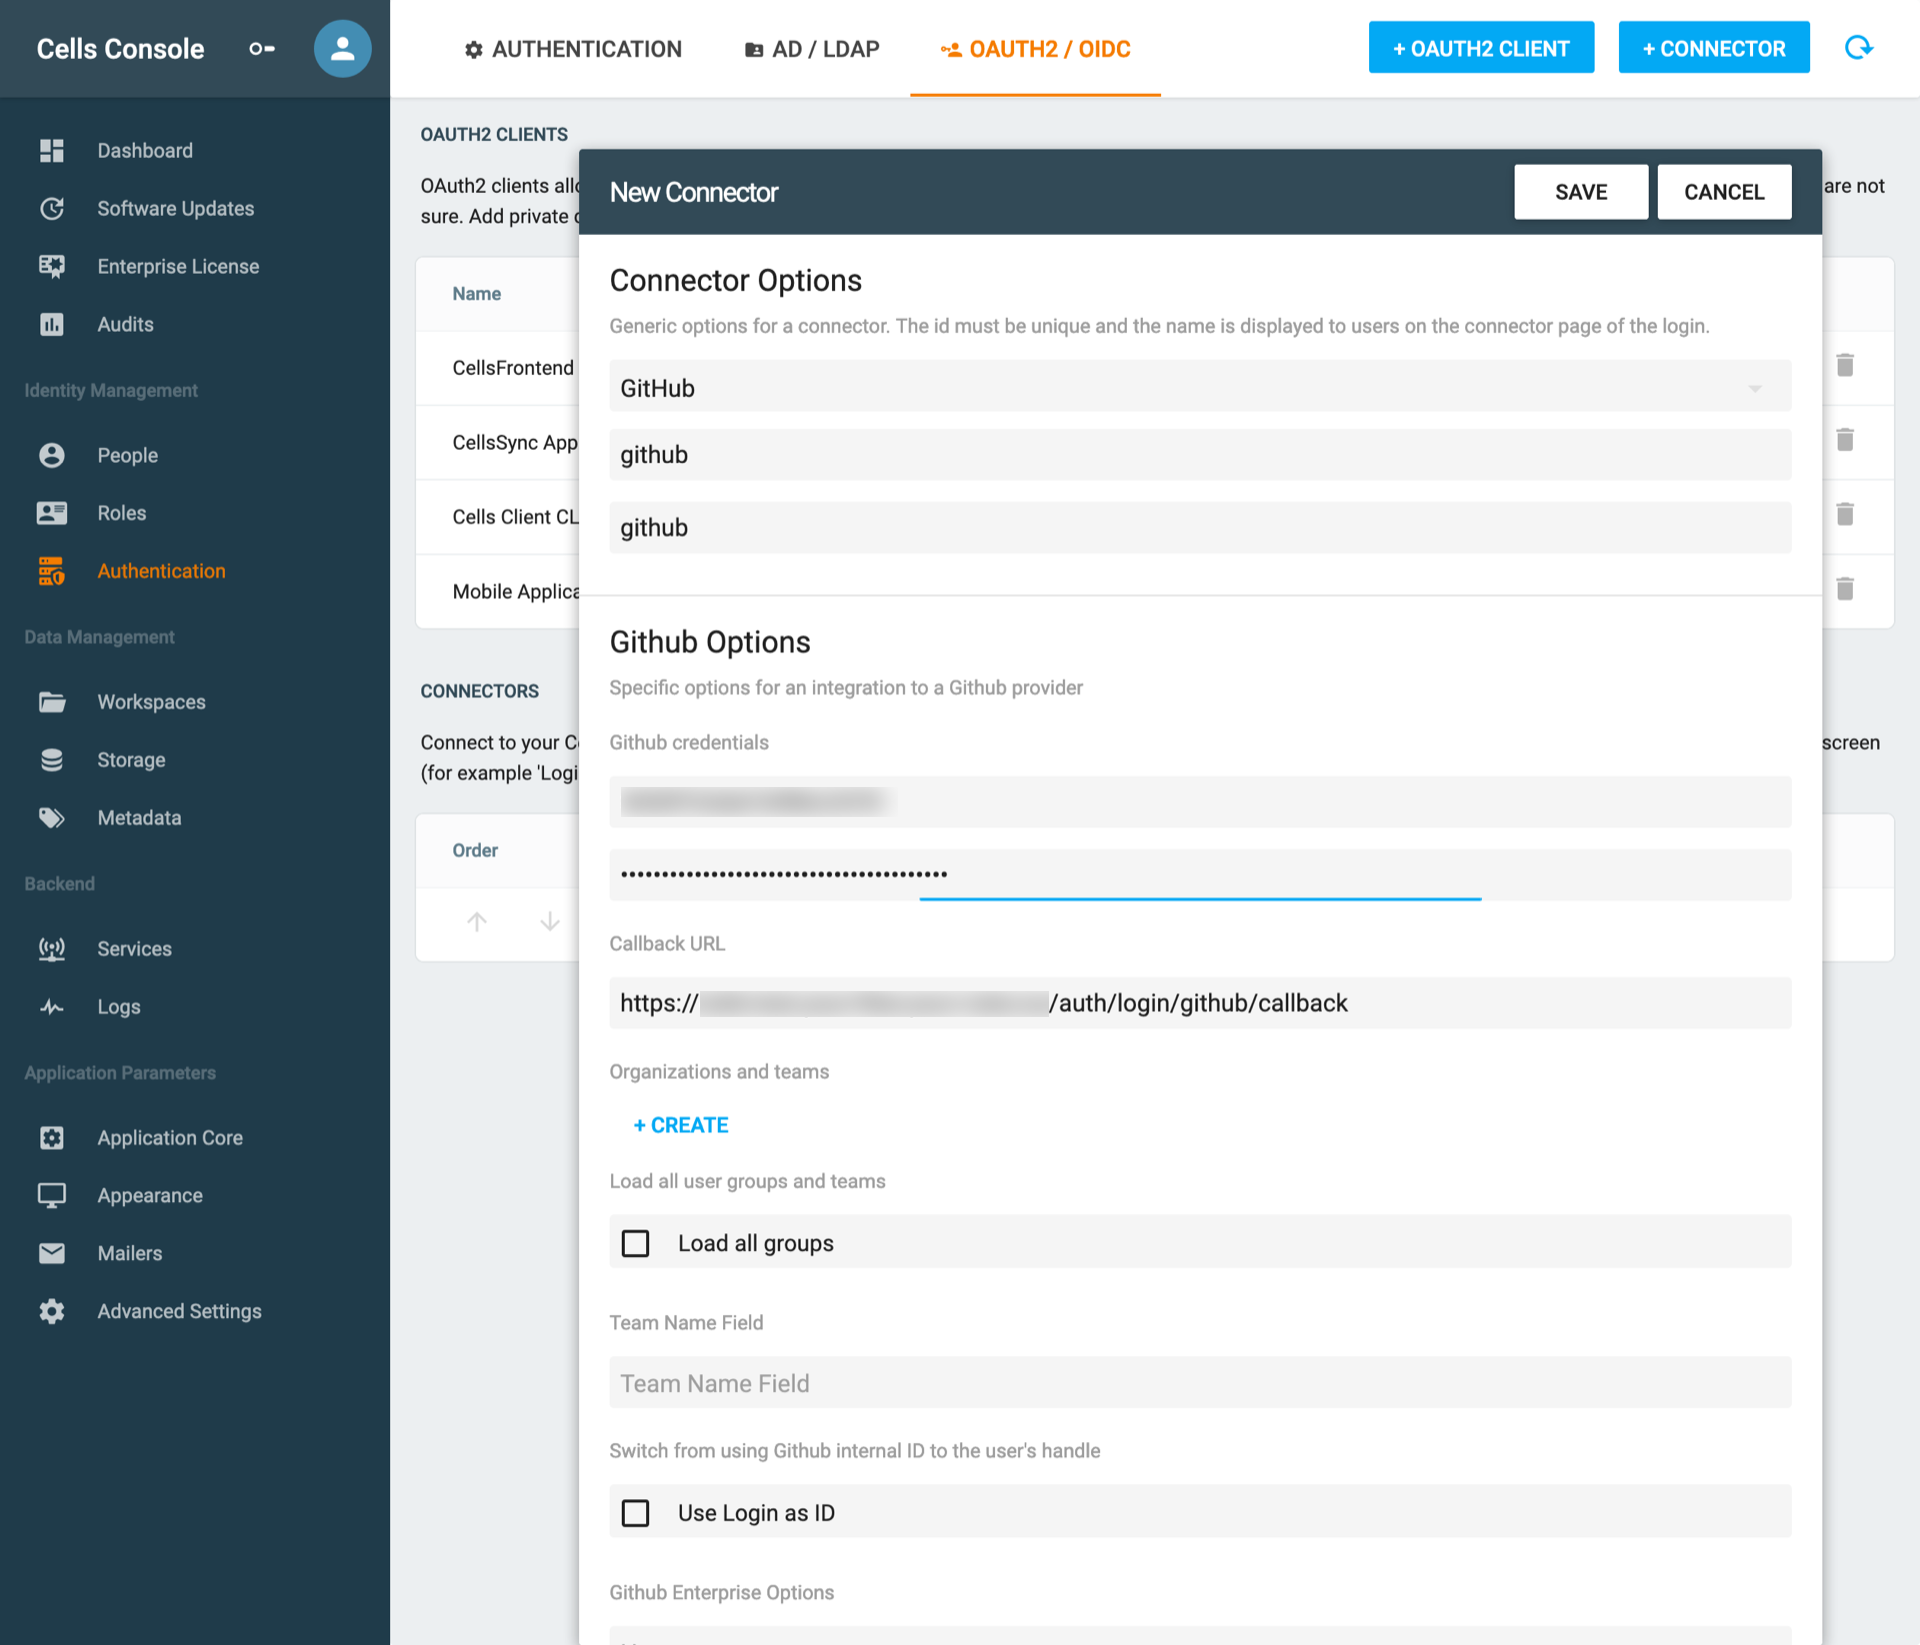Click the Mailers envelope icon
Viewport: 1920px width, 1645px height.
pyautogui.click(x=52, y=1254)
